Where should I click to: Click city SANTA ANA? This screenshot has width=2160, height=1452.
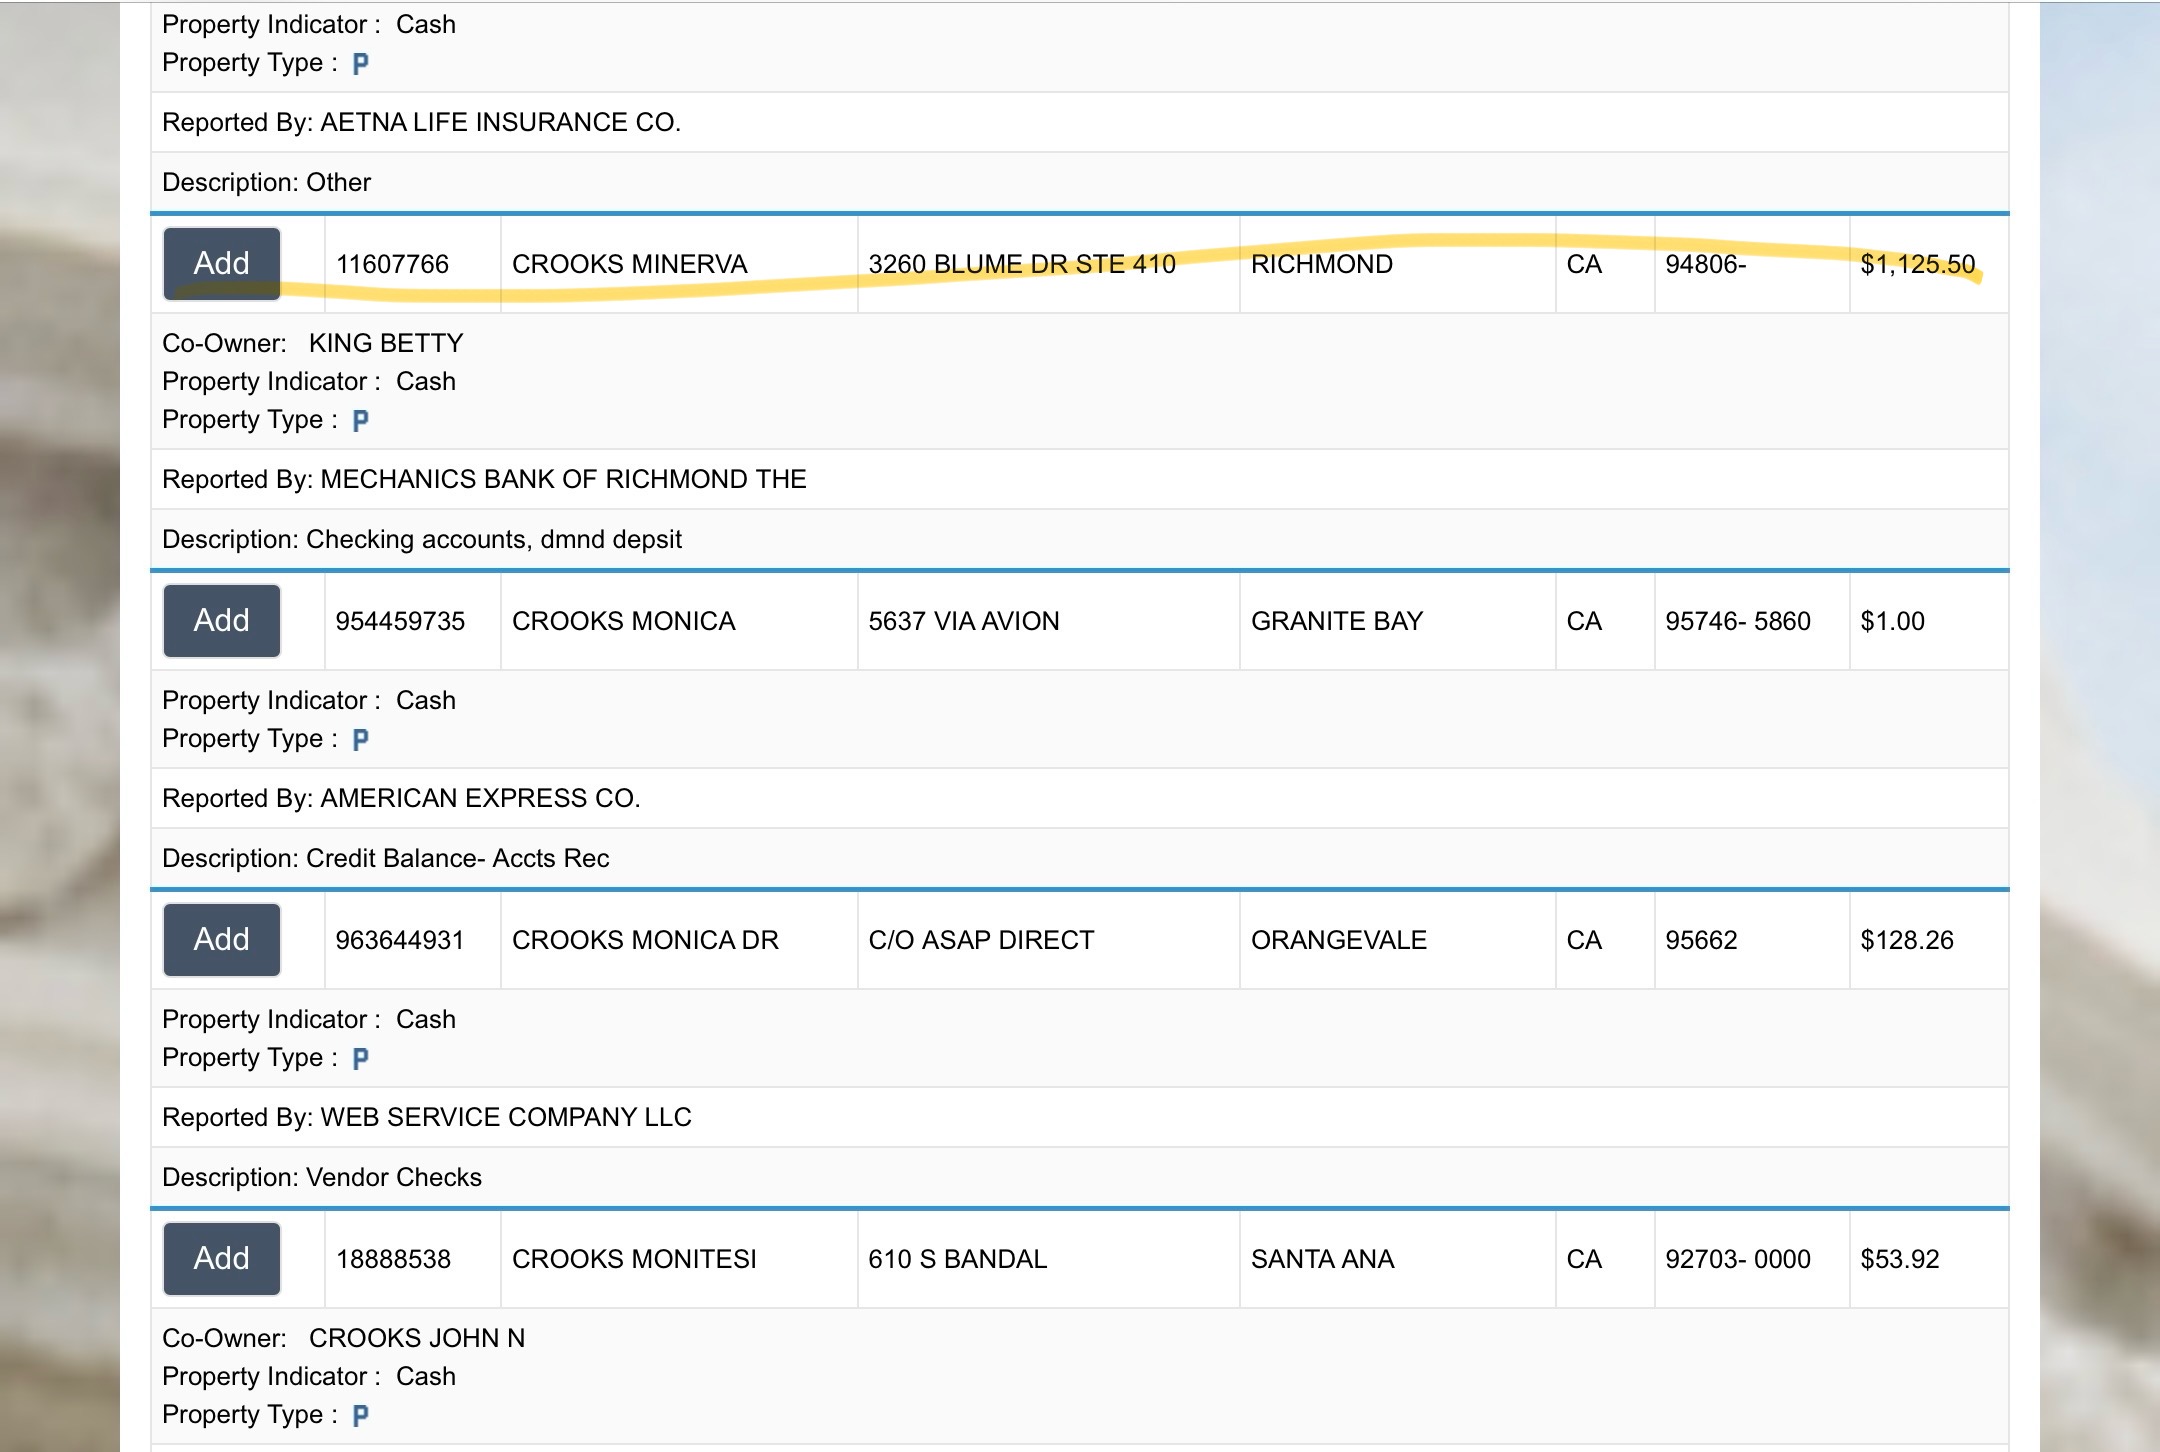pos(1322,1259)
